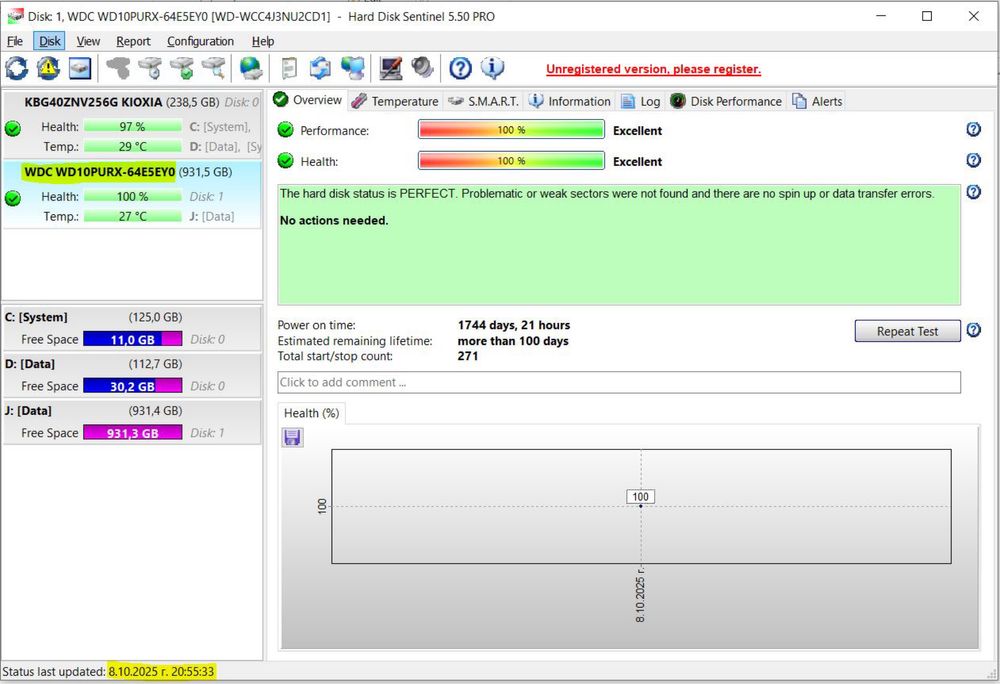
Task: Switch to the Log tab
Action: 641,101
